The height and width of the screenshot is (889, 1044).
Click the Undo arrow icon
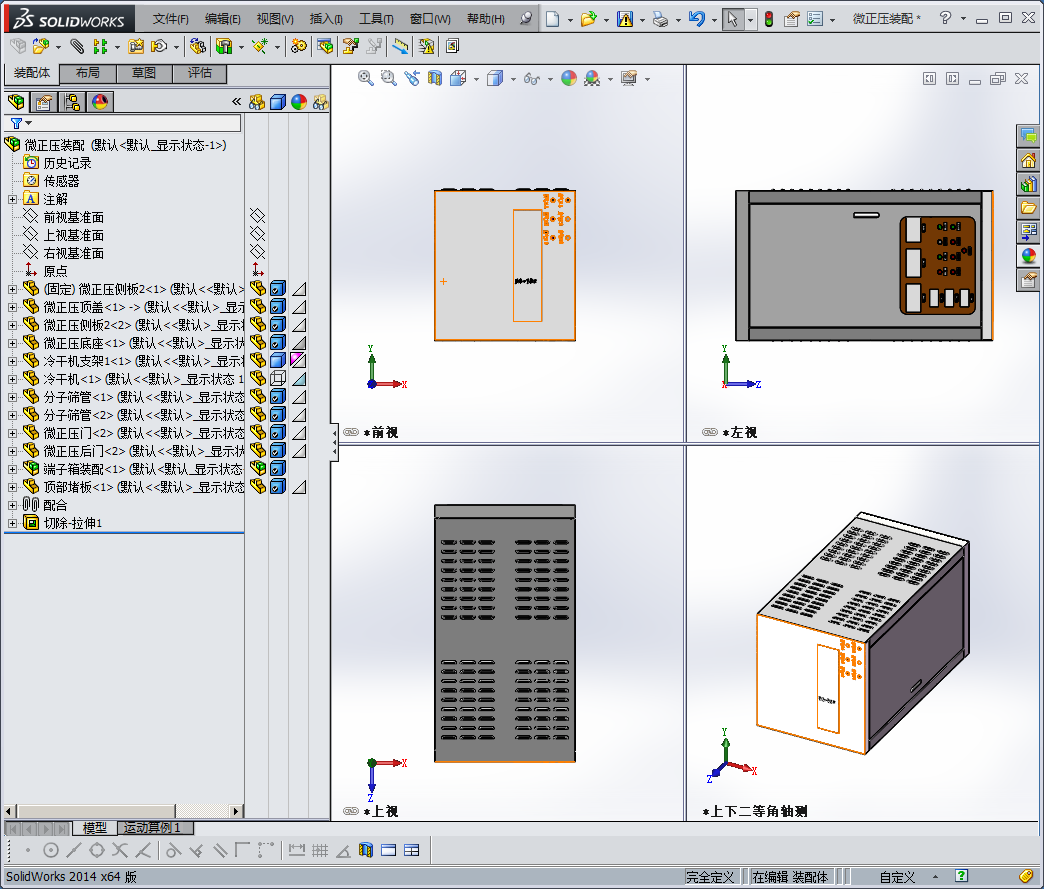(x=697, y=19)
